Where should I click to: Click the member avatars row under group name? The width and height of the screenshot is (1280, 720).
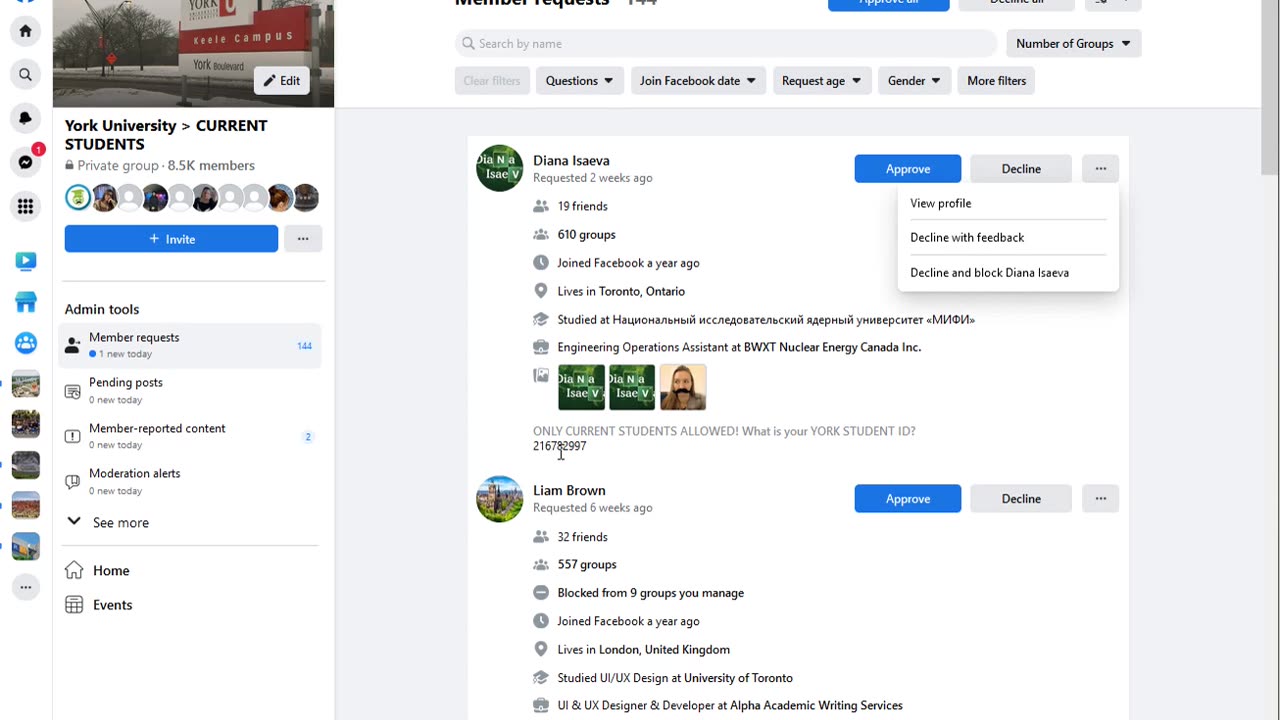tap(192, 198)
